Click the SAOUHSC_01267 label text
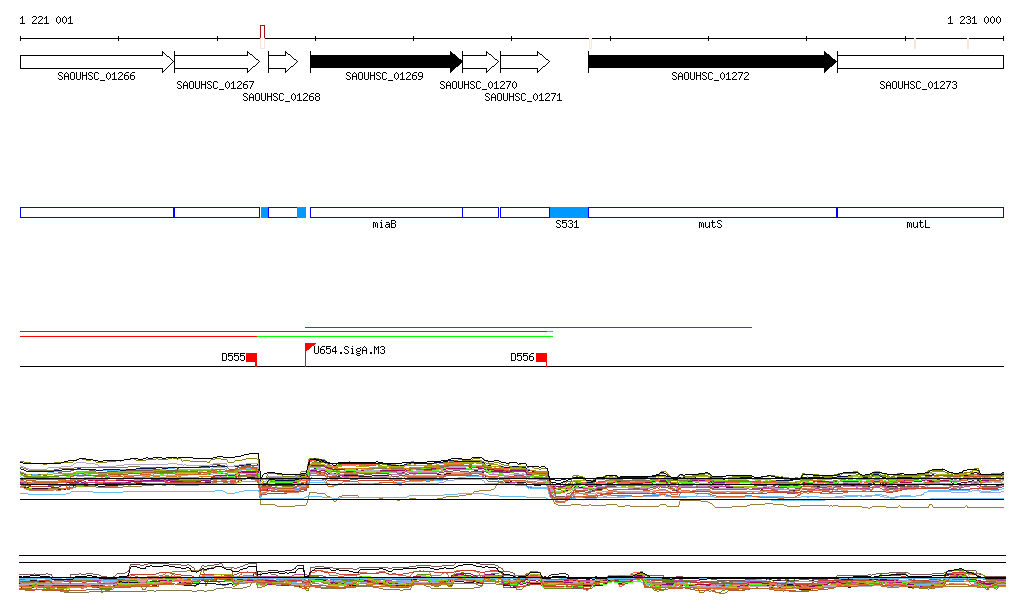The image size is (1024, 611). (x=216, y=86)
